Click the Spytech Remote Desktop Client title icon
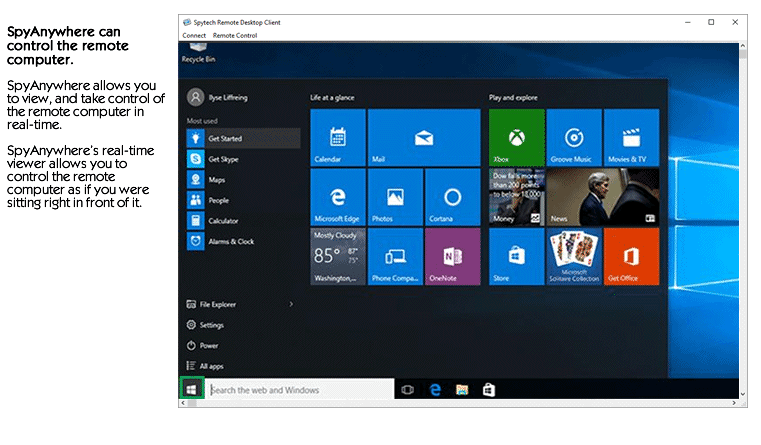Screen dimensions: 761x445 pyautogui.click(x=186, y=22)
